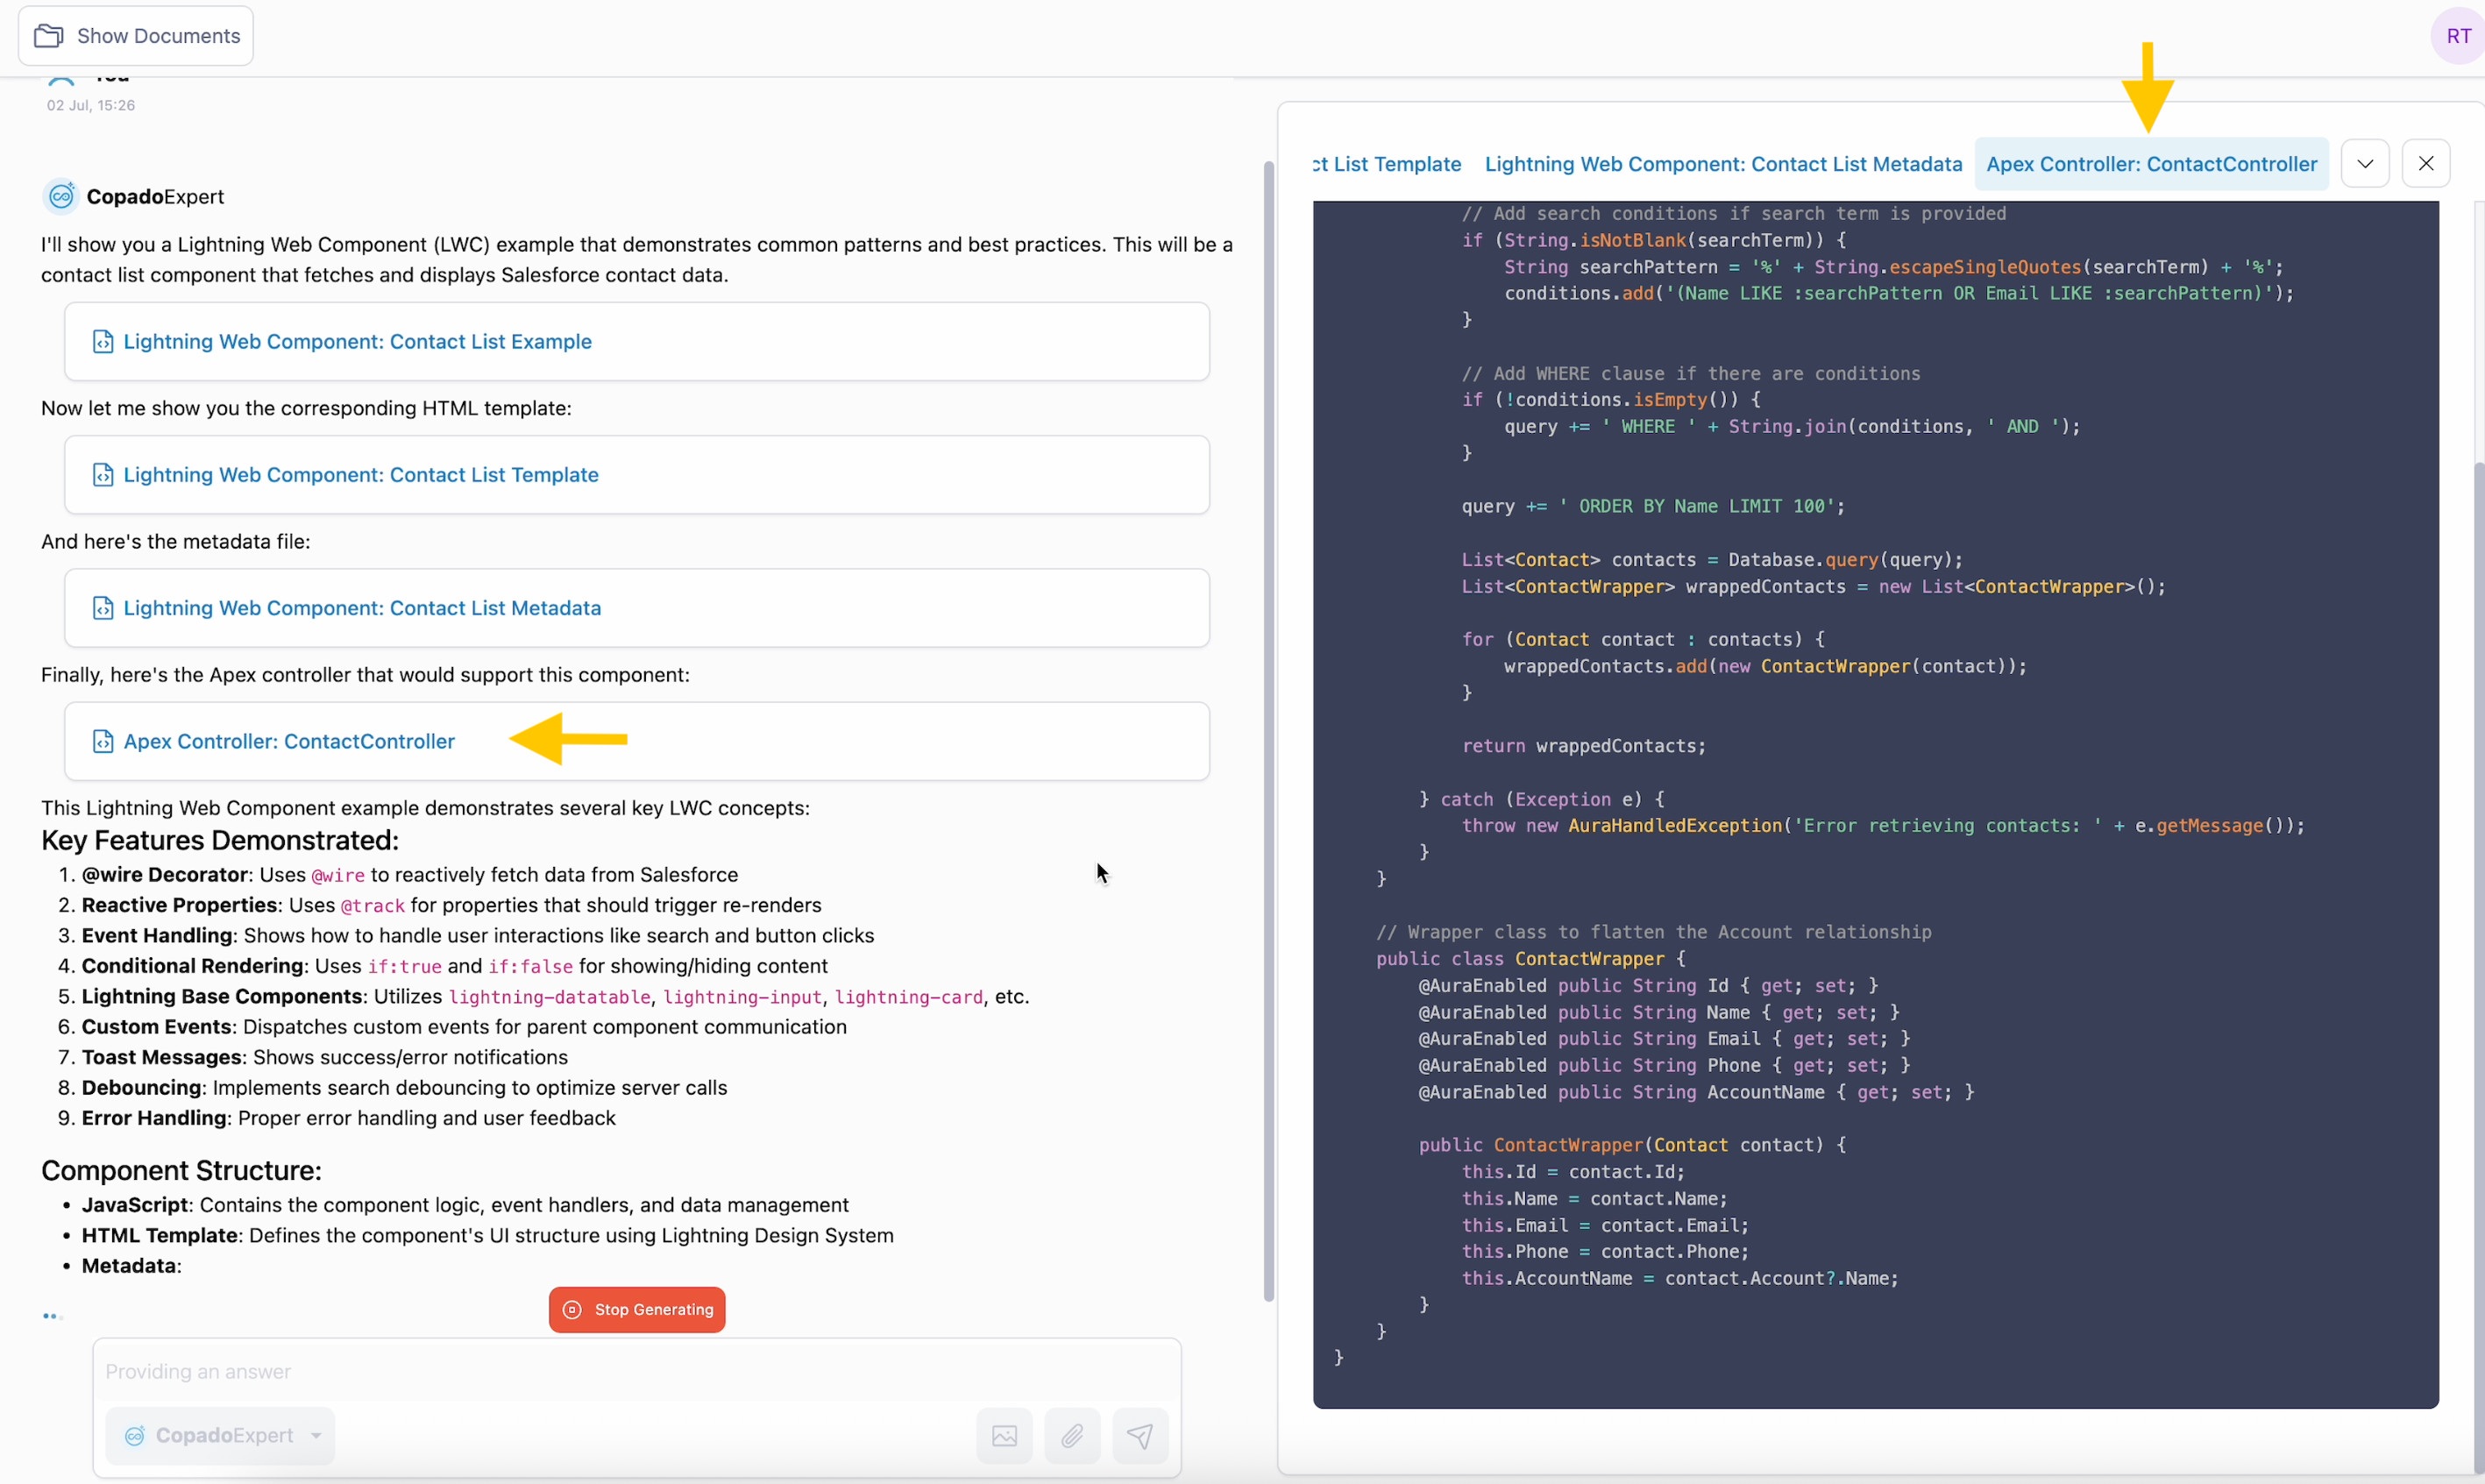The height and width of the screenshot is (1484, 2485).
Task: Click the file icon beside Contact List Example
Action: point(103,342)
